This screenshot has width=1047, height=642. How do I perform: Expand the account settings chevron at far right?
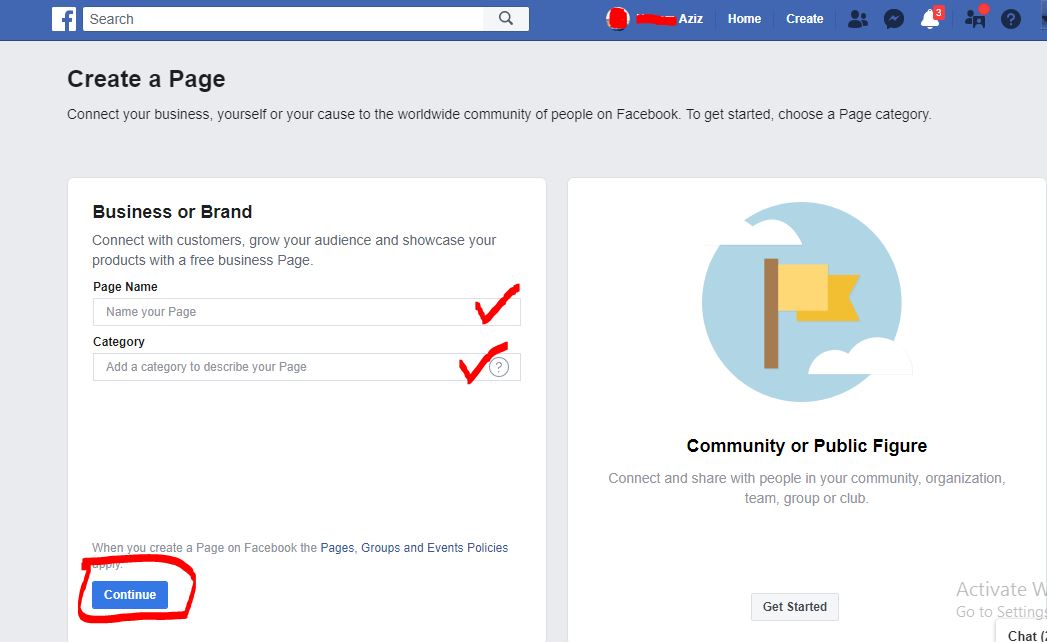[x=1042, y=19]
